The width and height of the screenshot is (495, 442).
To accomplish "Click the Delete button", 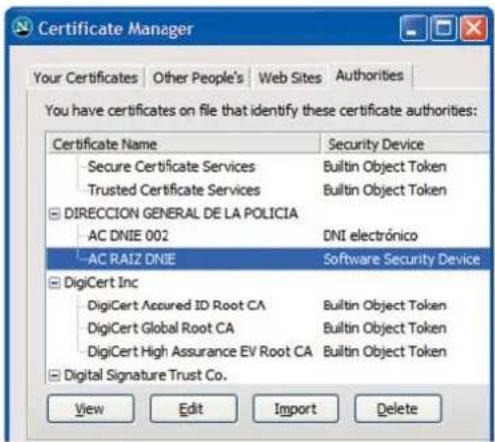I will 397,409.
